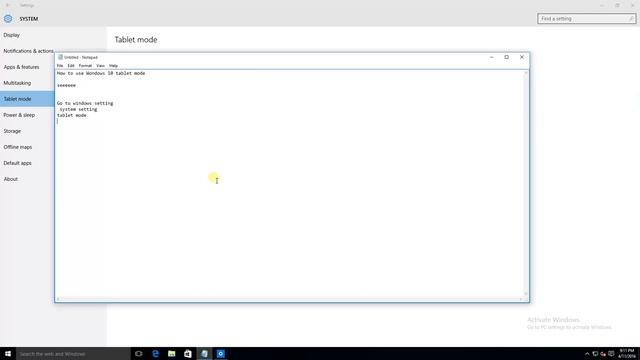Click the volume icon in system tray
The image size is (640, 360).
(x=603, y=354)
